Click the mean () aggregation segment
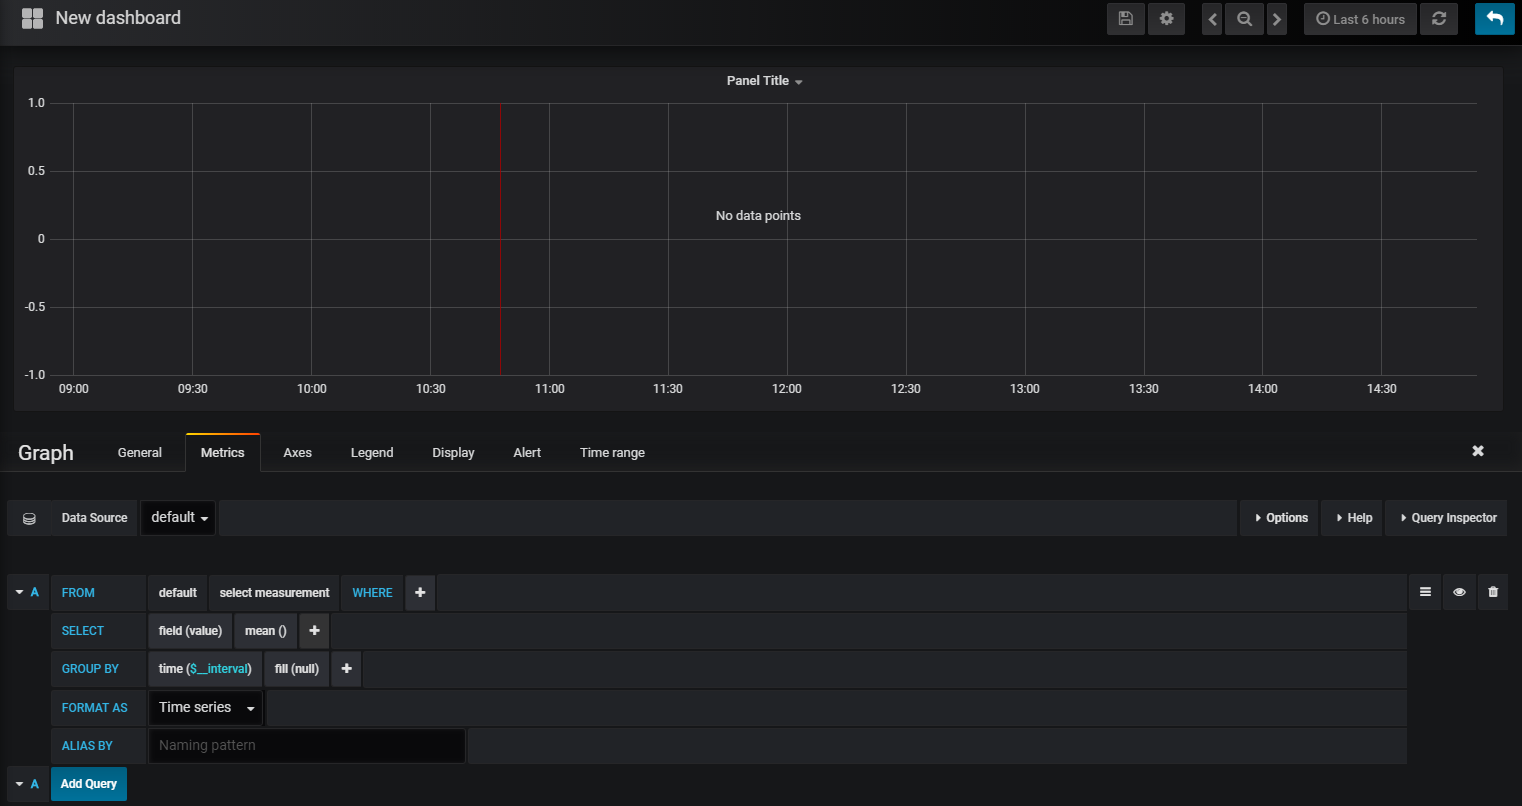This screenshot has height=806, width=1522. (x=266, y=631)
